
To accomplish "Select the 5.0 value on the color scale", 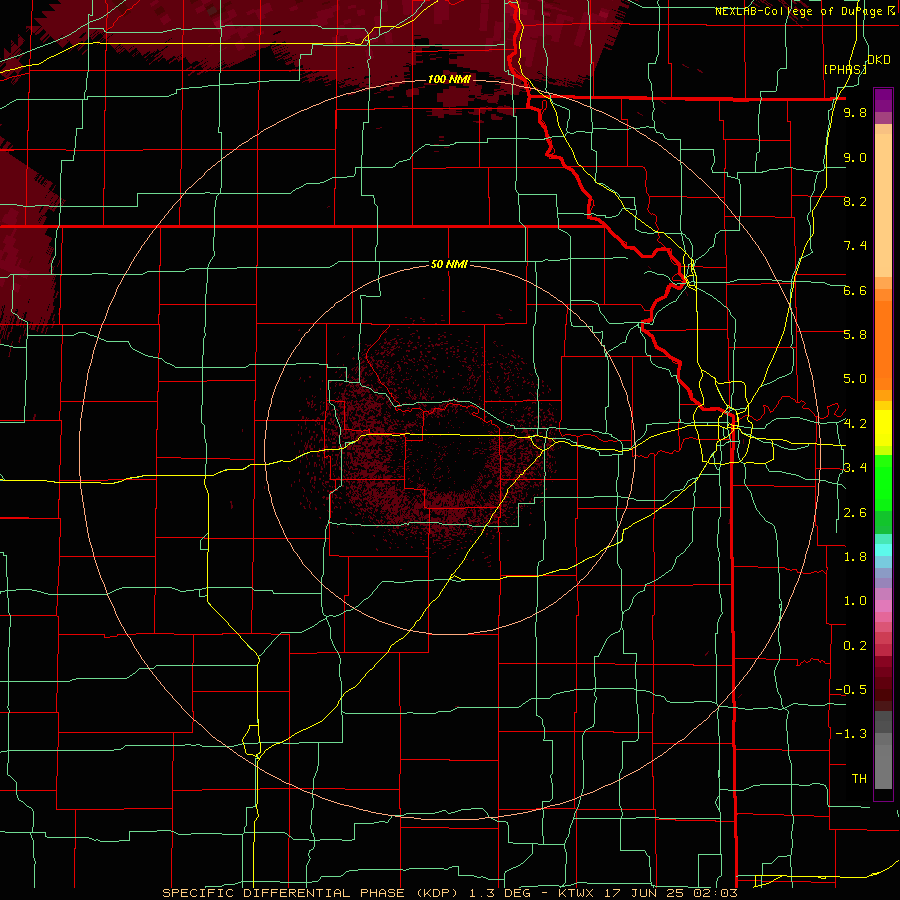I will pyautogui.click(x=855, y=379).
